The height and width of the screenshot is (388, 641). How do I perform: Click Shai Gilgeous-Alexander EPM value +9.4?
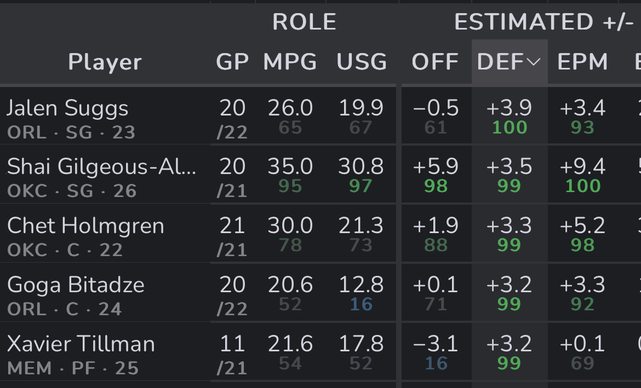tap(583, 167)
